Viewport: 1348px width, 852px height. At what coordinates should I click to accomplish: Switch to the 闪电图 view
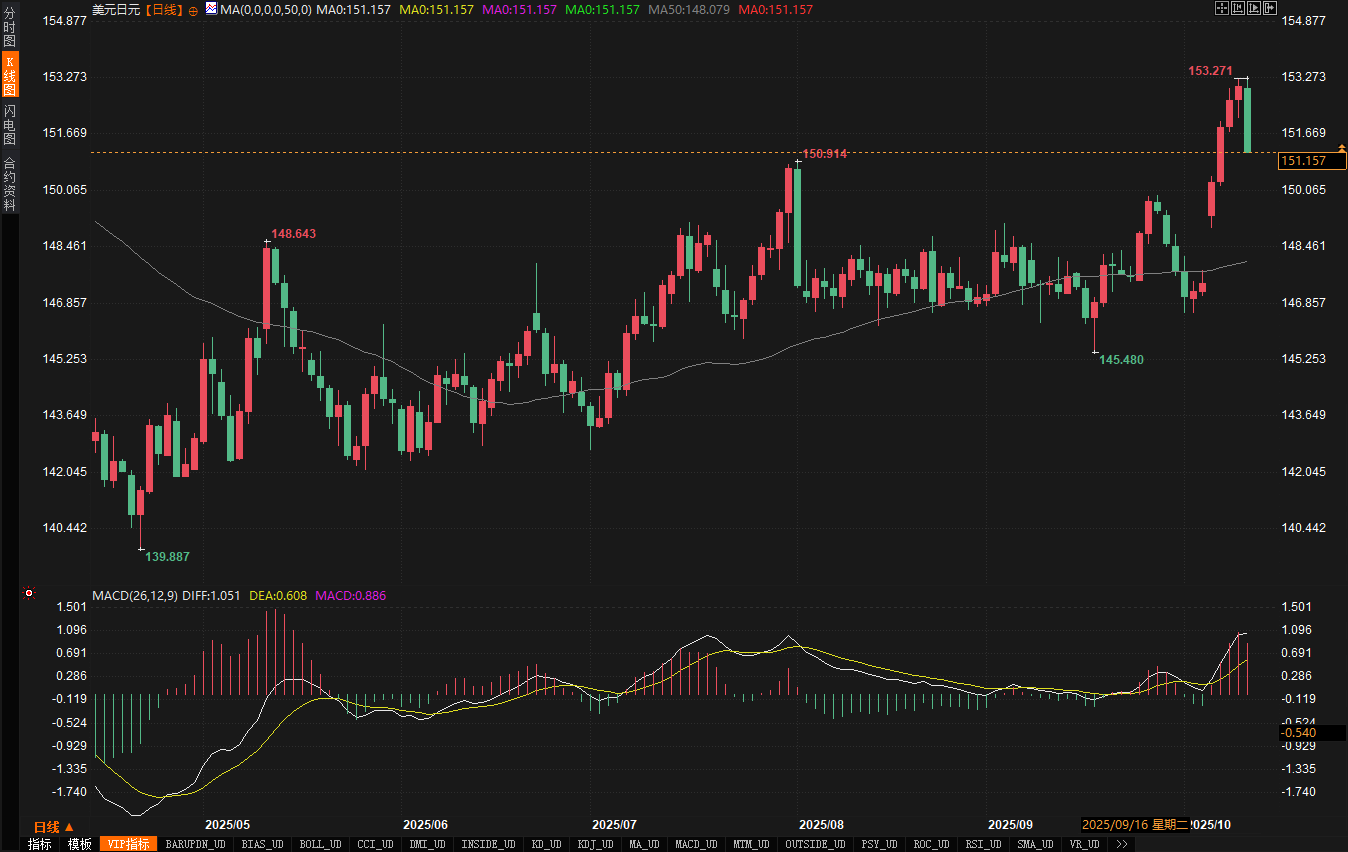coord(9,125)
